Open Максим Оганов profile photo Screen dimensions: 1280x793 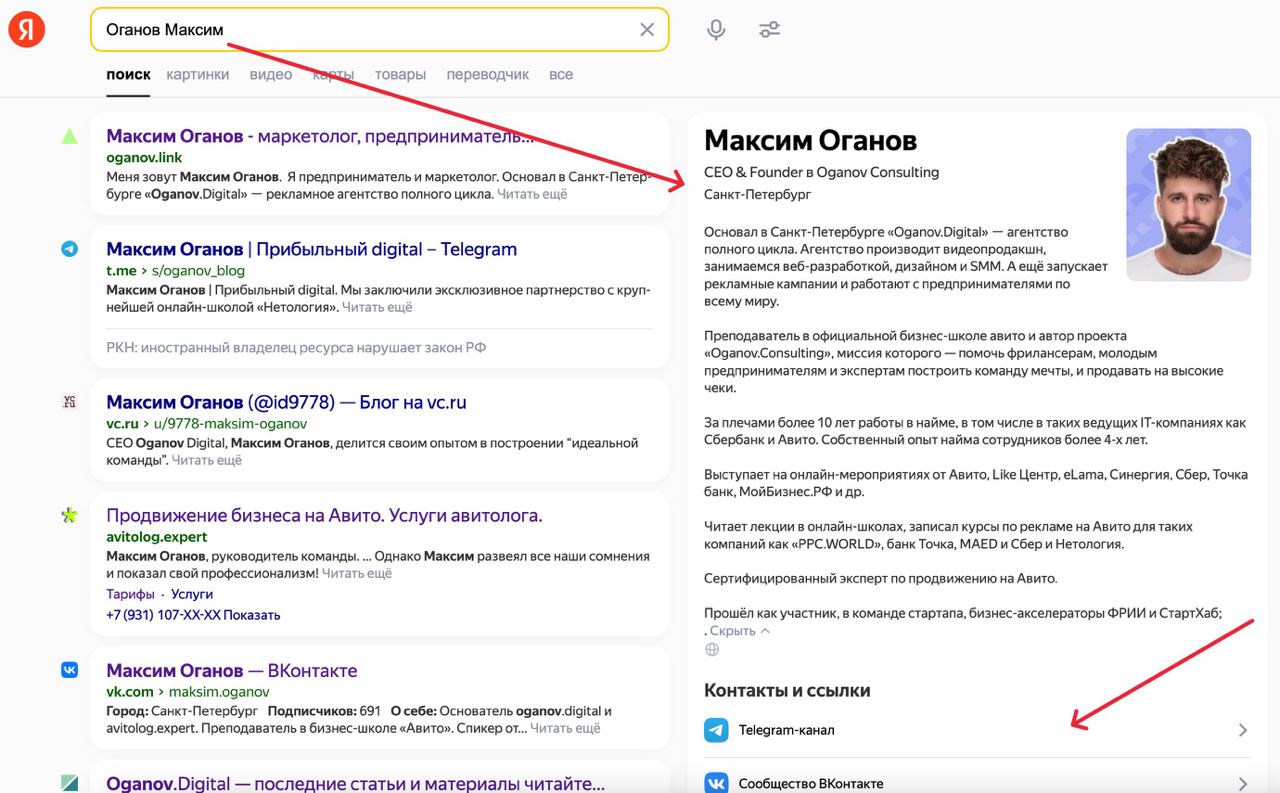click(1188, 205)
